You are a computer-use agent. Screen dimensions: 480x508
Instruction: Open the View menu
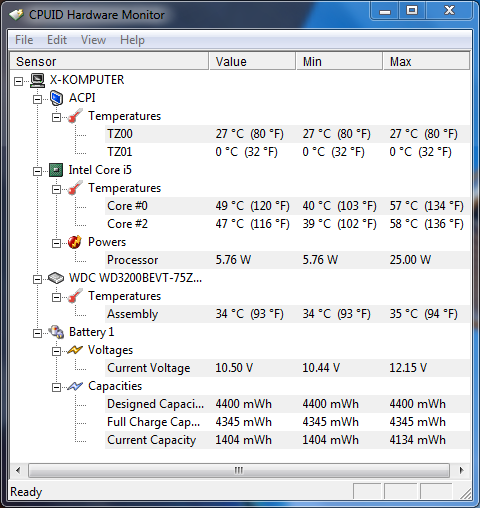coord(93,40)
